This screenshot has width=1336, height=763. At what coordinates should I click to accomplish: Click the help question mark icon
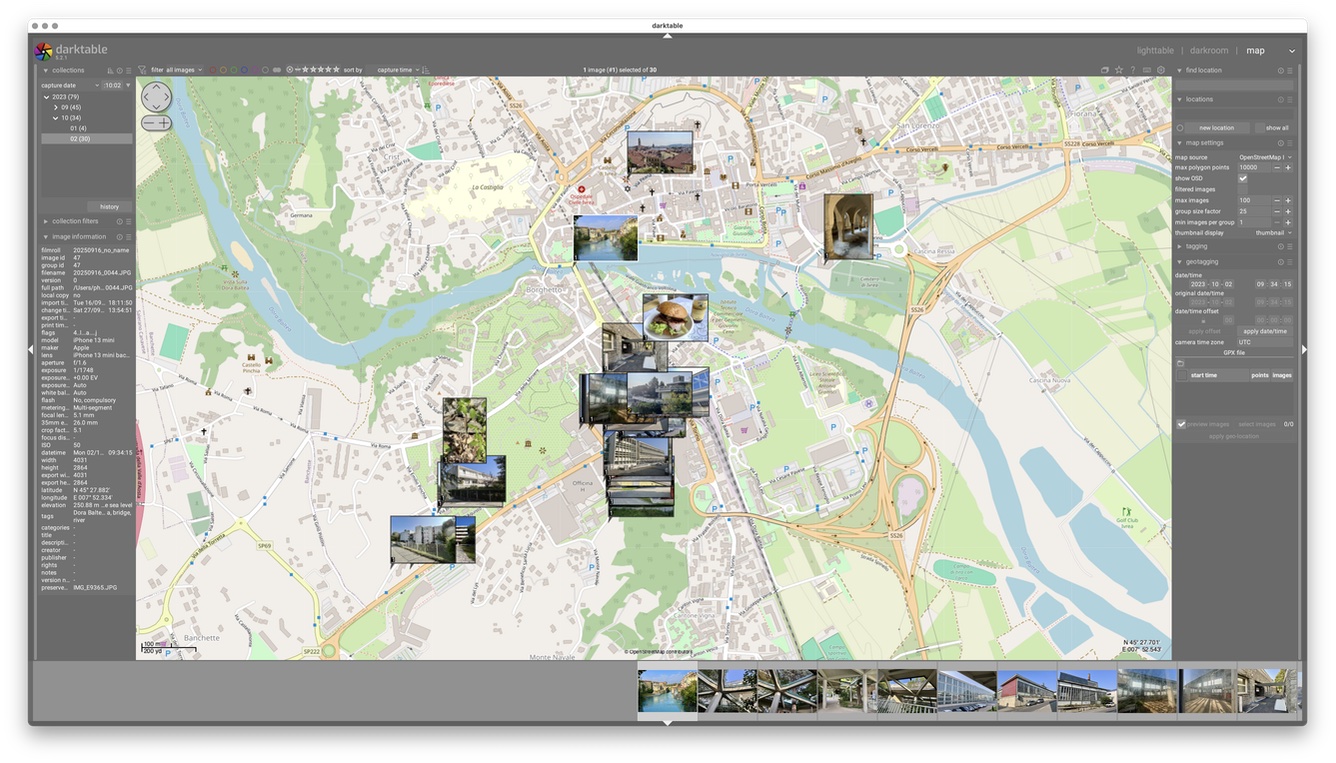[1133, 70]
